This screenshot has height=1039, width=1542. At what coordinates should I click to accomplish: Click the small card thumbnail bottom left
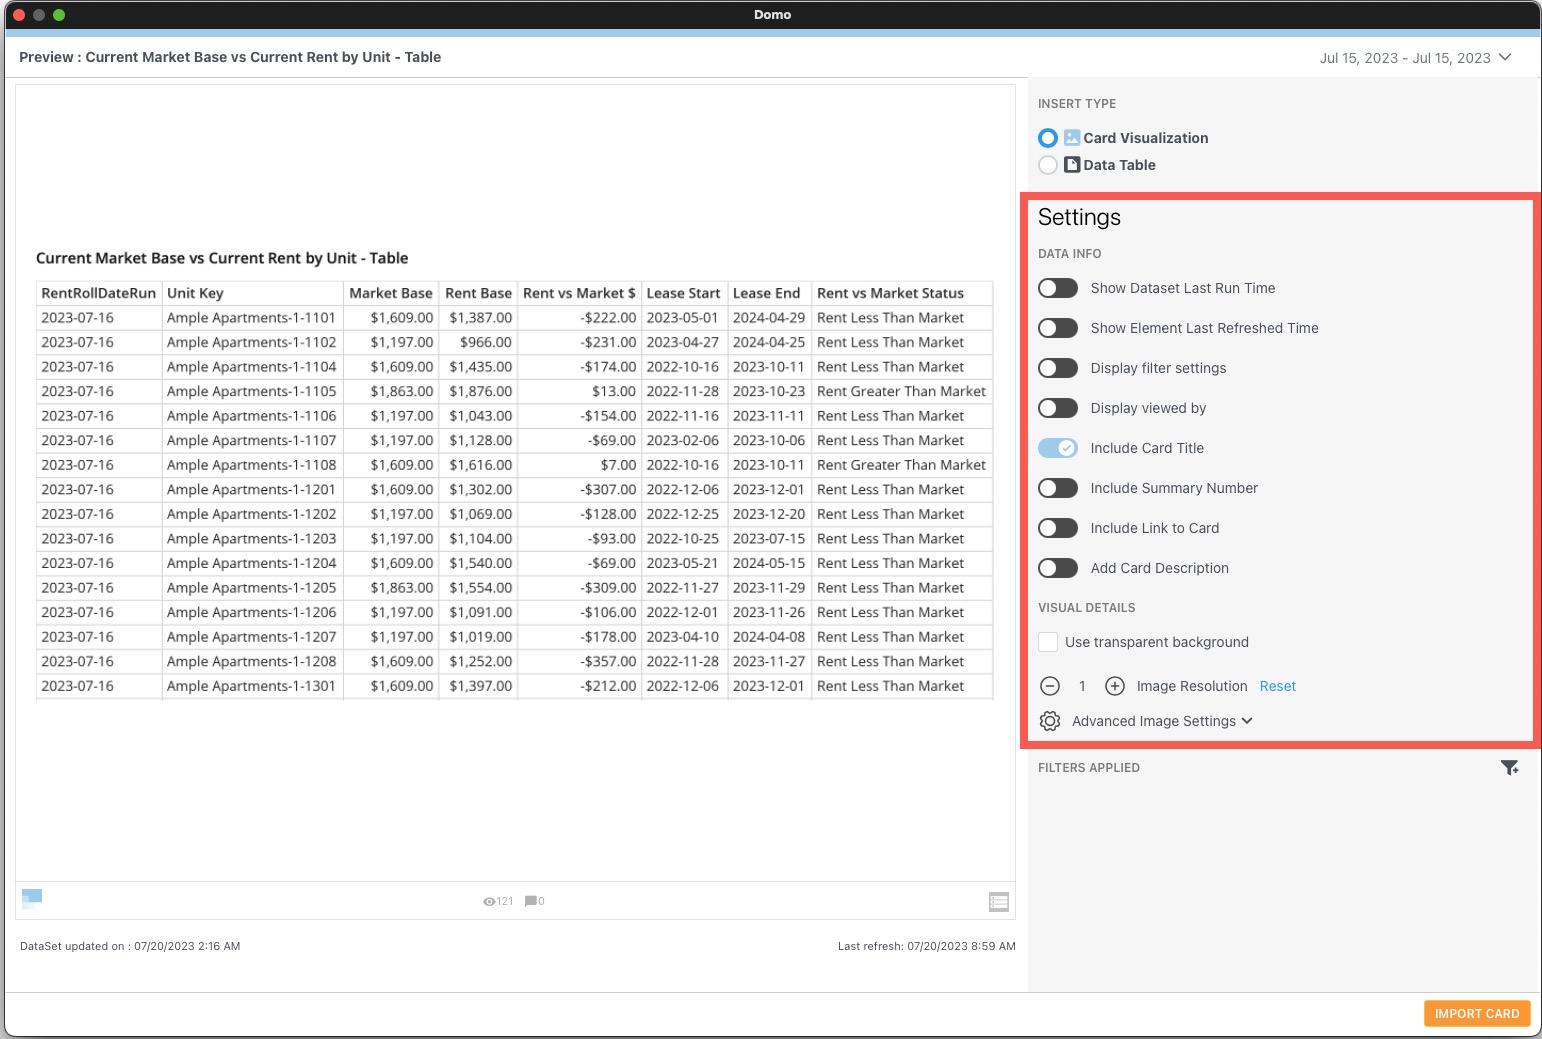pos(31,898)
